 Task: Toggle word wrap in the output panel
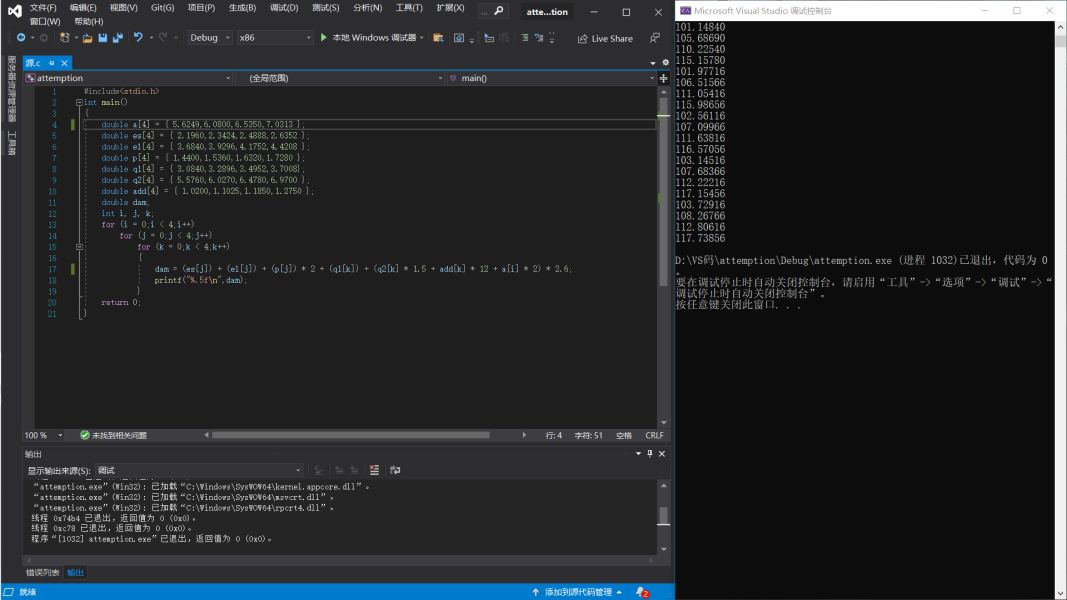pos(395,470)
